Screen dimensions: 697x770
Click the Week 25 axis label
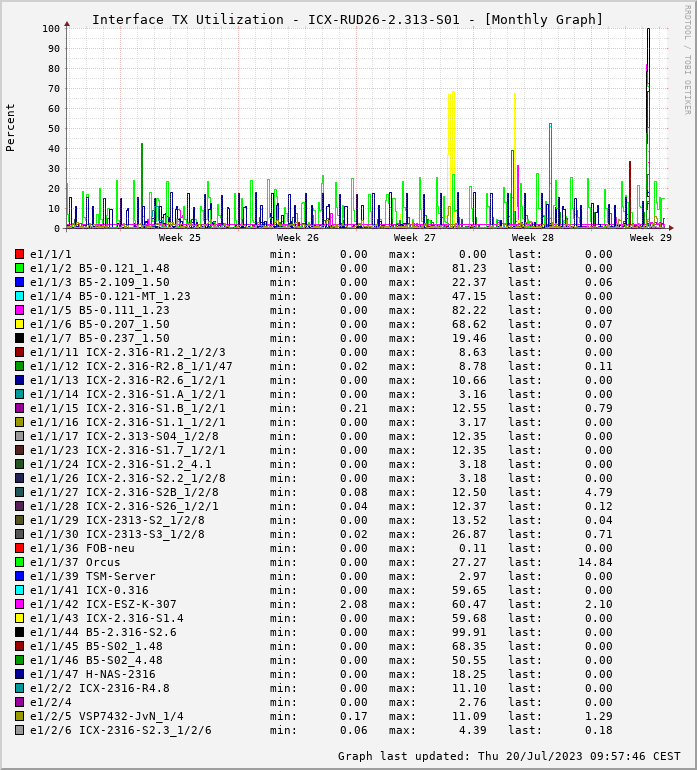click(x=179, y=238)
